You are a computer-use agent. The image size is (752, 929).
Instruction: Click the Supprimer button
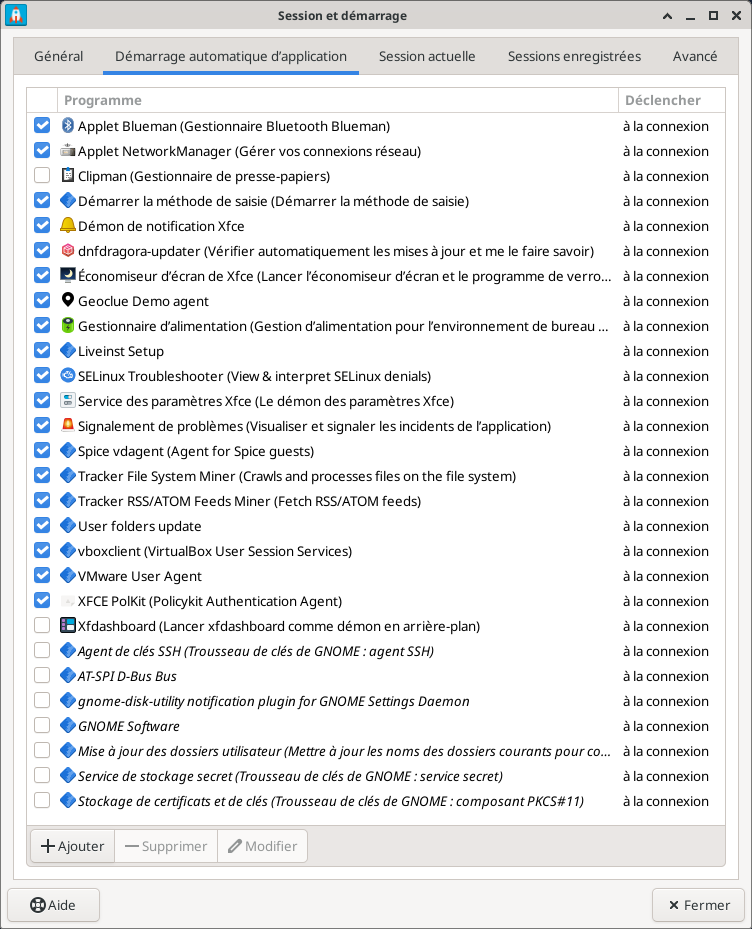[x=166, y=846]
